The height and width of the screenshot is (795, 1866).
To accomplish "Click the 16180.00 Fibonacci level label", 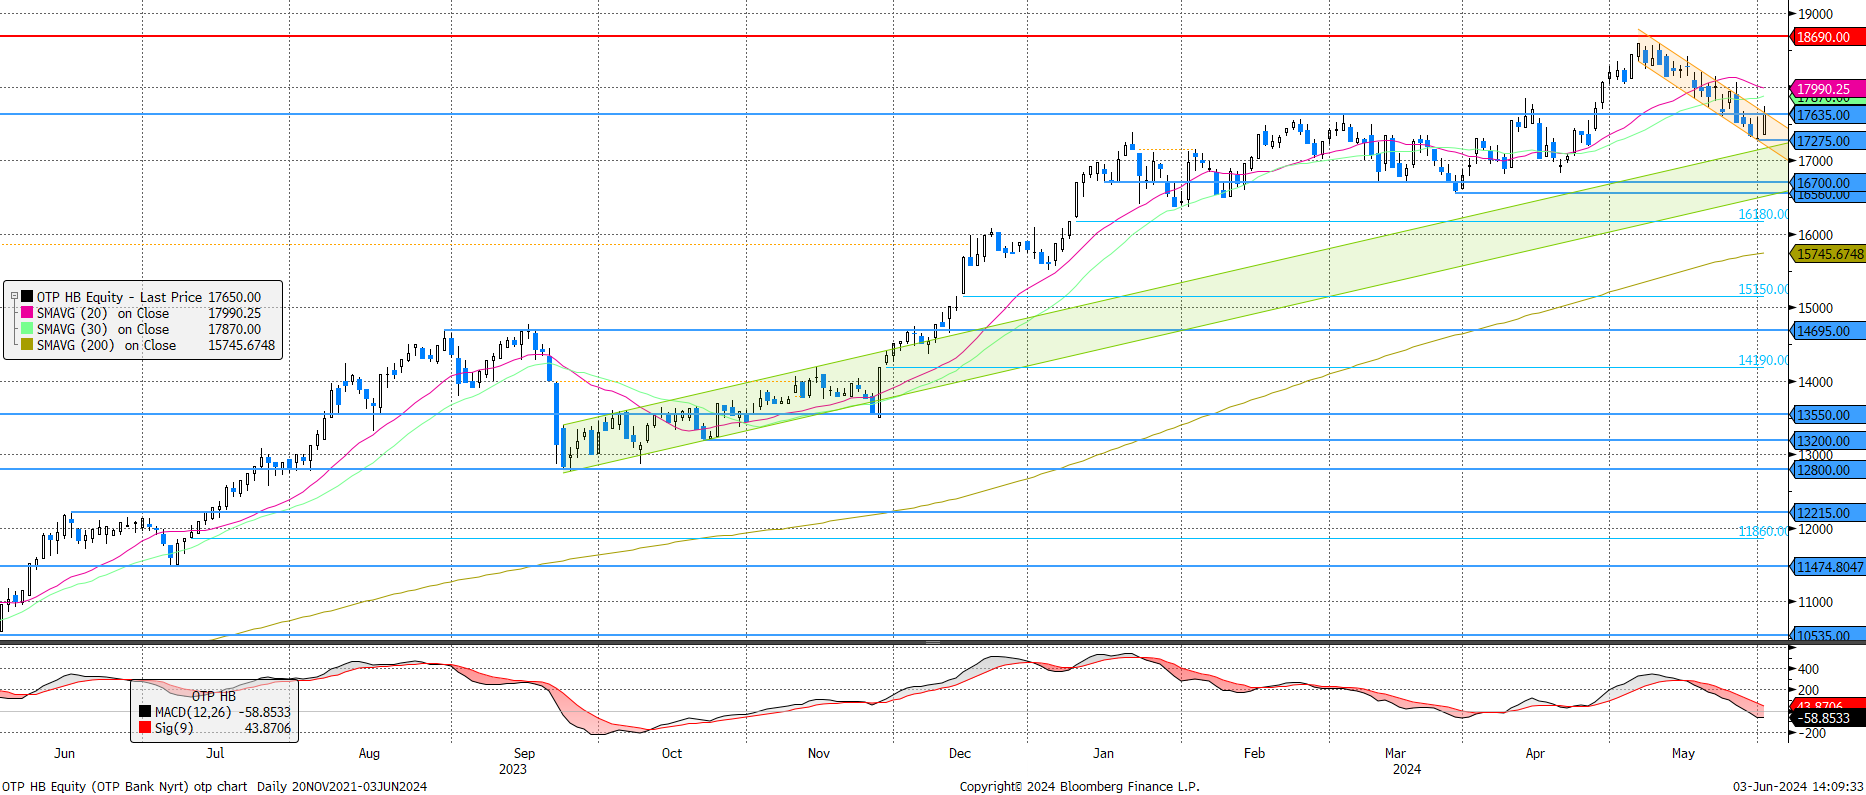I will point(1763,214).
